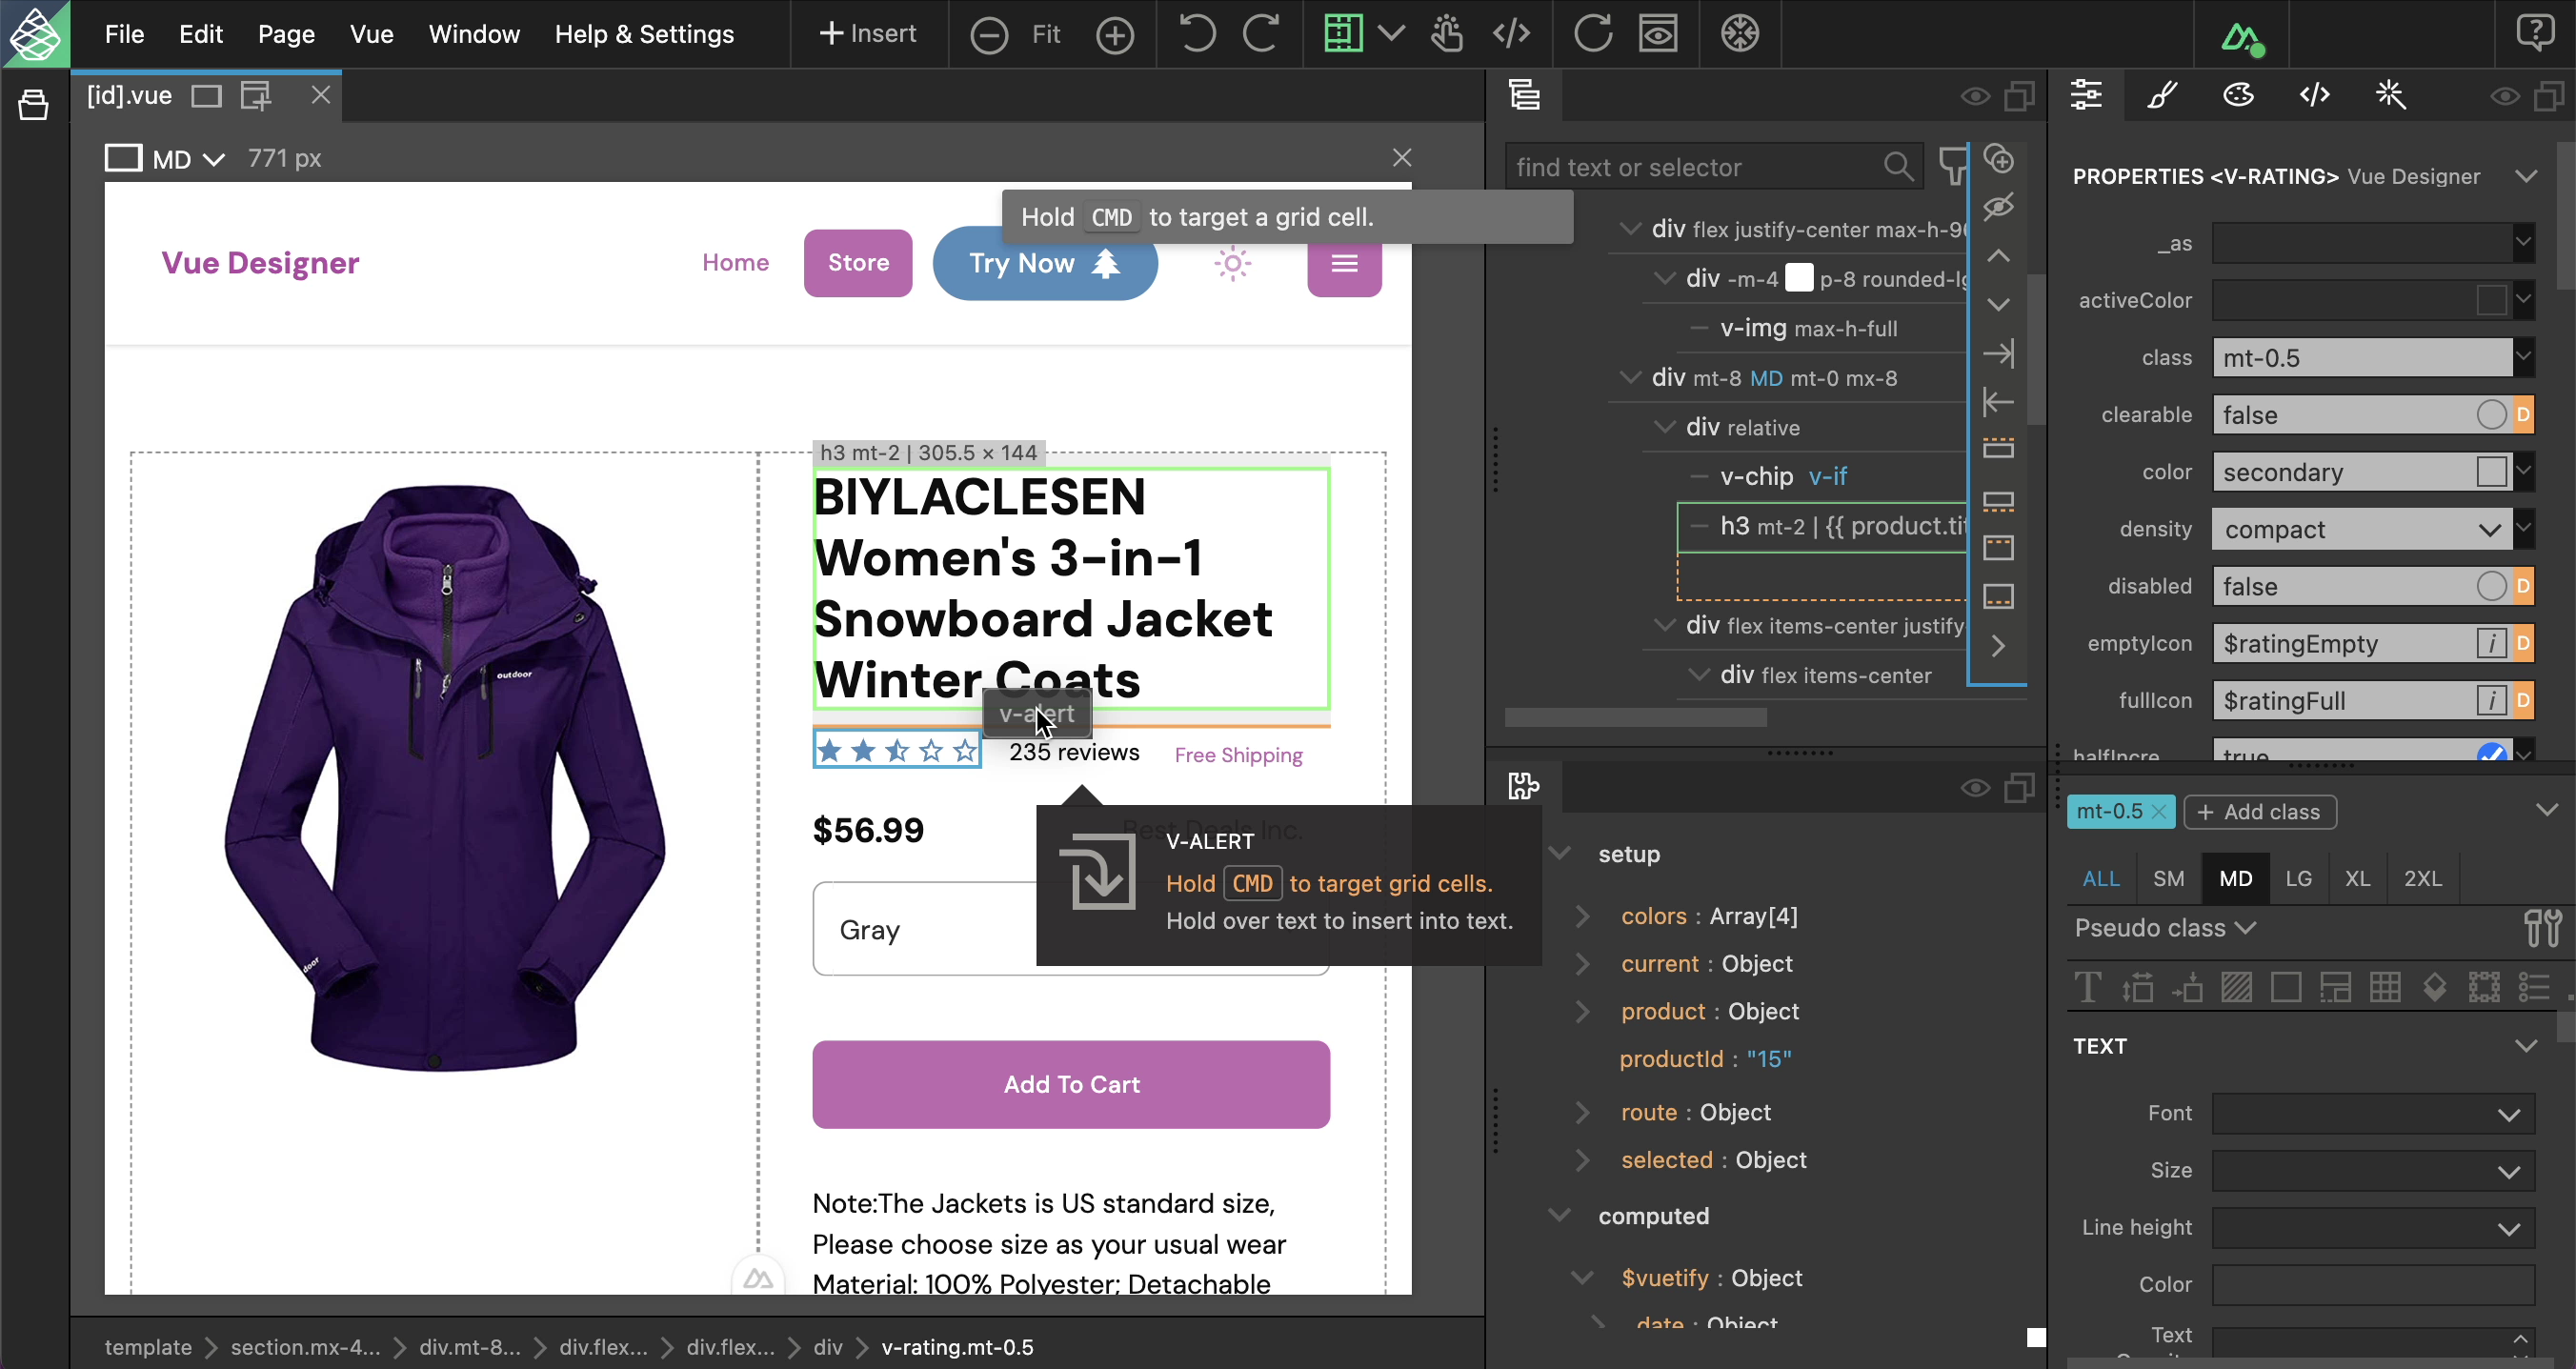Click the pointer interaction hand icon
2576x1369 pixels.
(x=1446, y=33)
